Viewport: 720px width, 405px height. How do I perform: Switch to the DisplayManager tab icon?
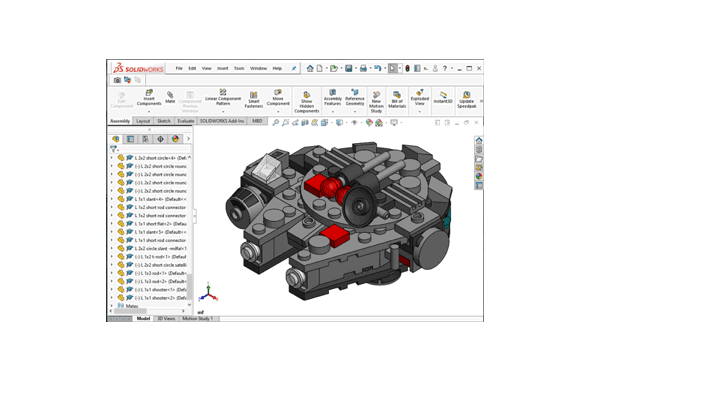[175, 139]
